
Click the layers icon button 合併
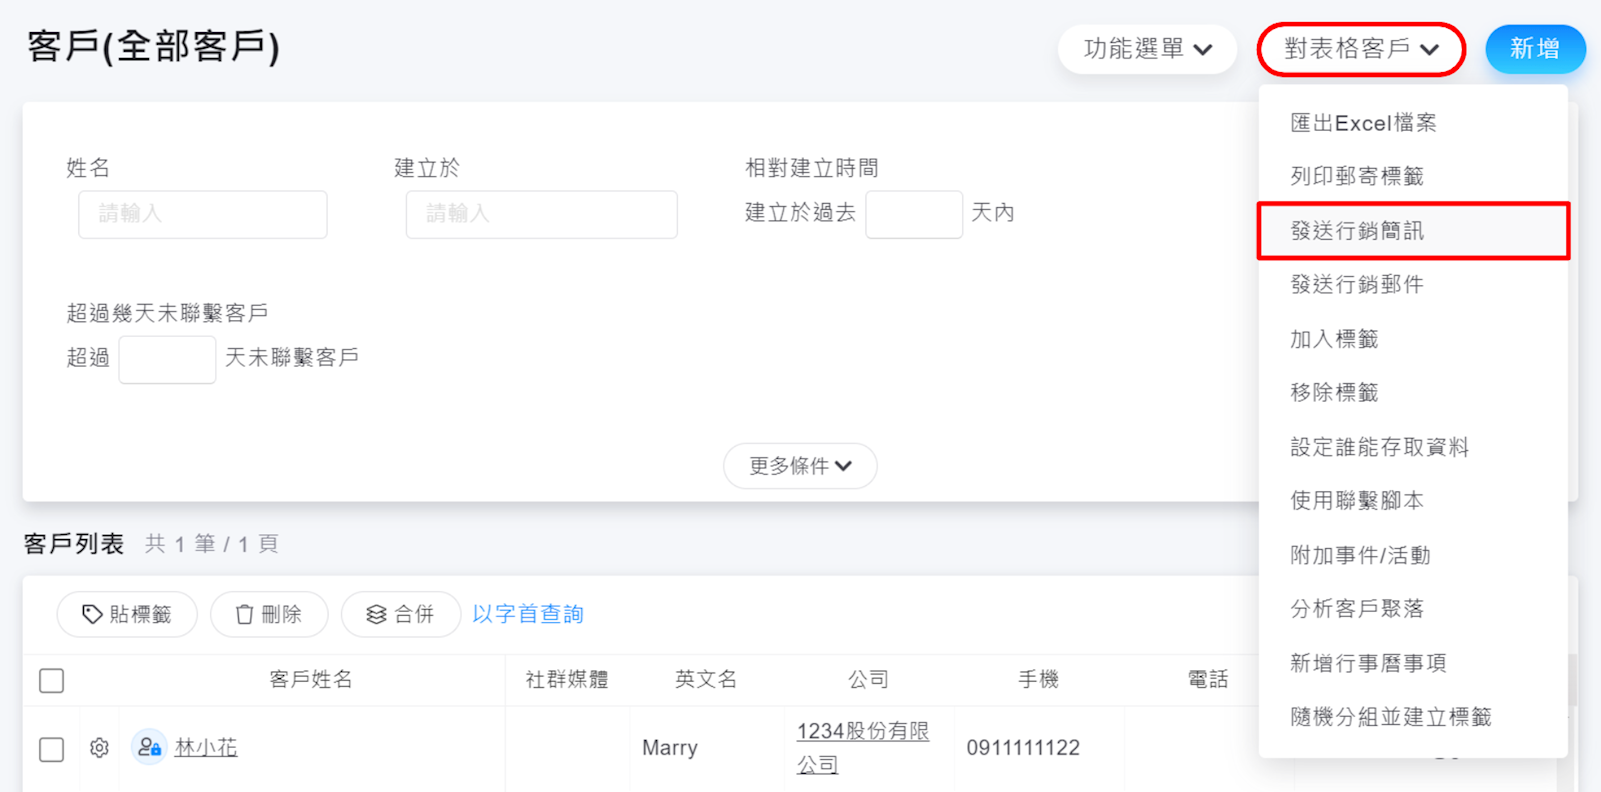point(400,614)
